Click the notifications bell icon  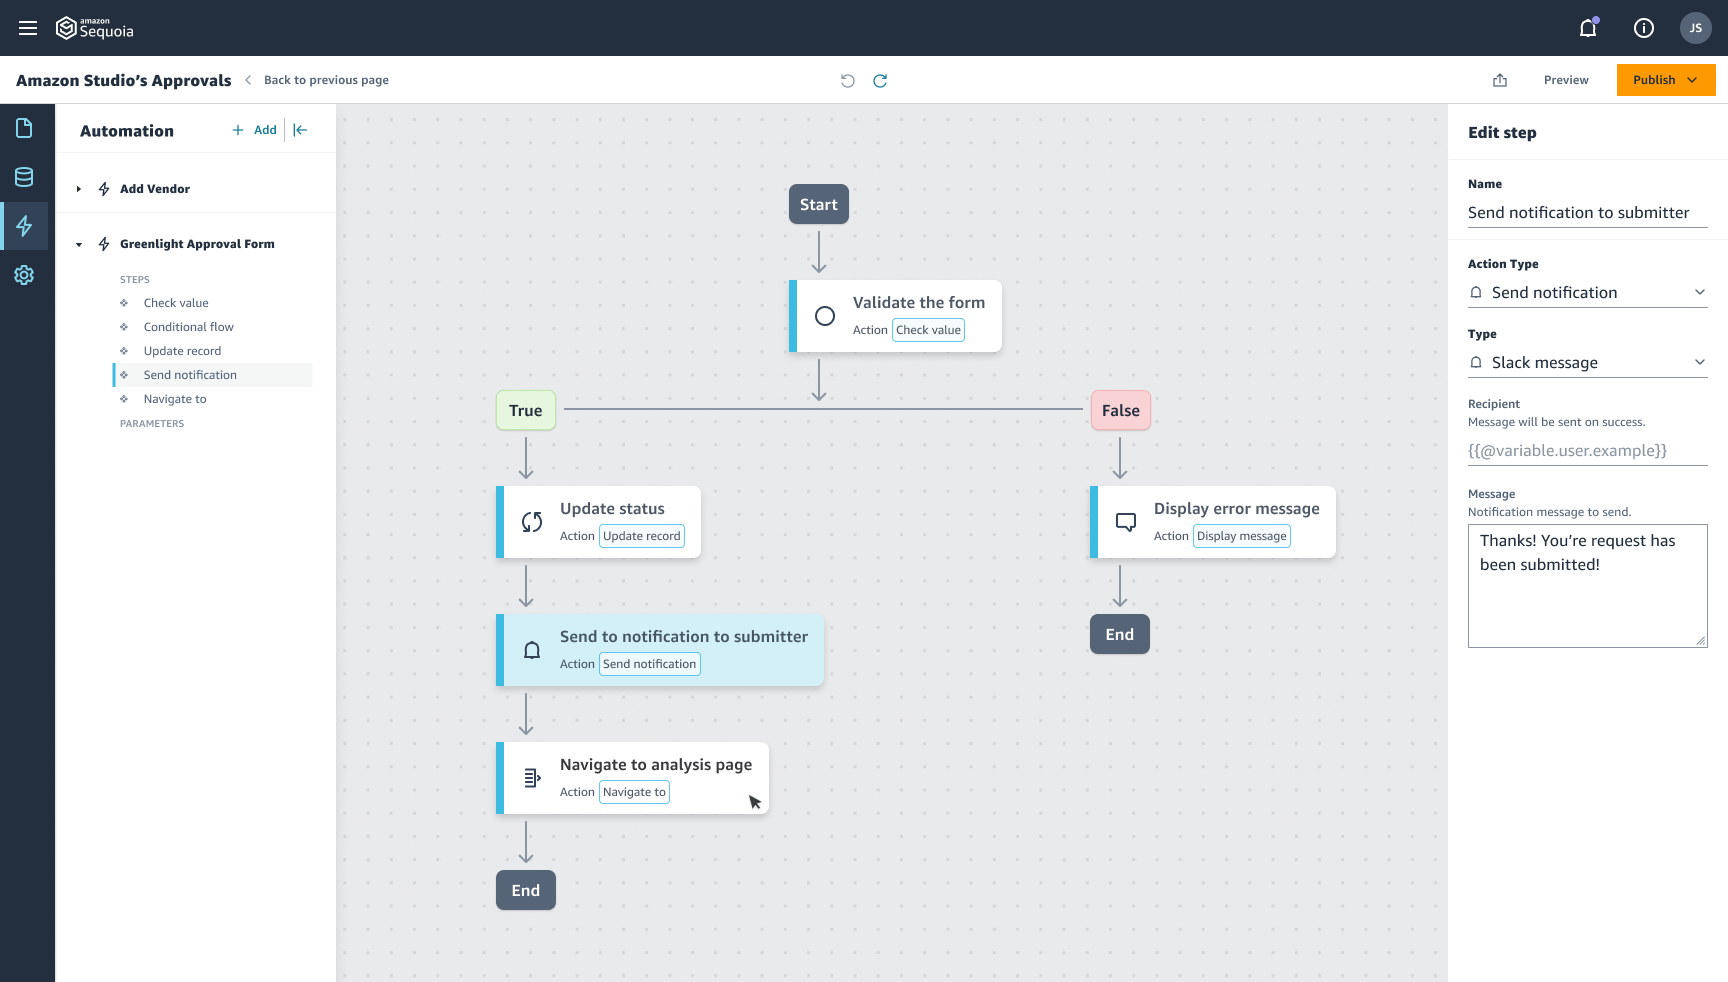coord(1588,28)
